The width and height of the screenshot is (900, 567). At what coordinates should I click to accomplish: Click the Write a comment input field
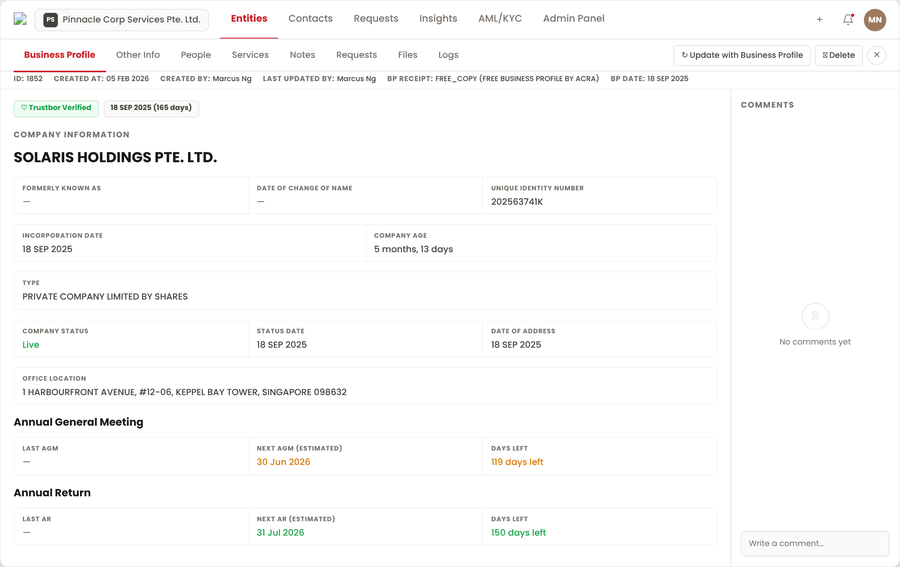(x=814, y=543)
